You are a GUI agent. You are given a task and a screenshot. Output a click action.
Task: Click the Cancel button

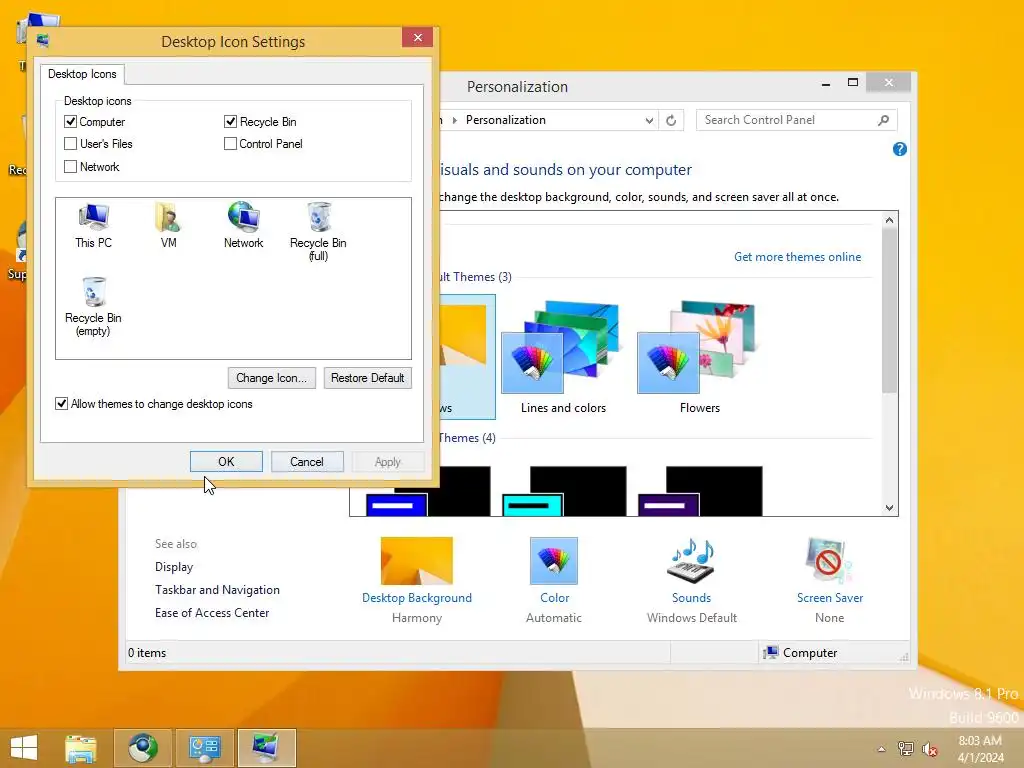[x=307, y=462]
